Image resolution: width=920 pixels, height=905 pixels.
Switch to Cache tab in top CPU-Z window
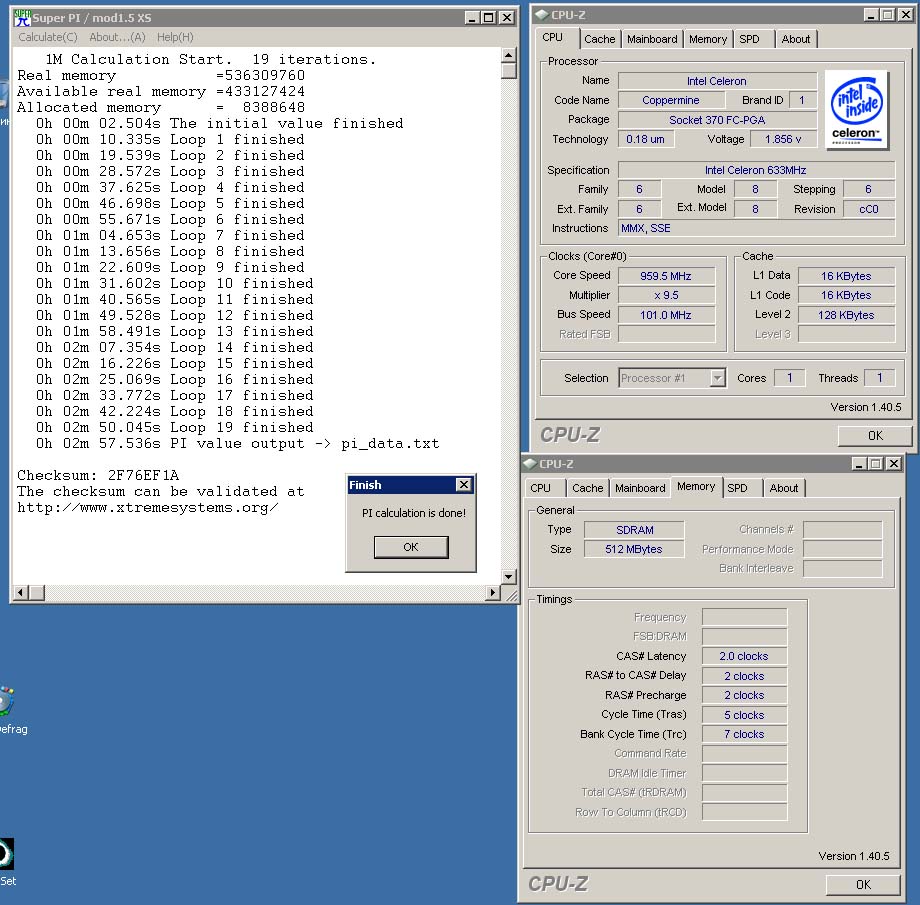pyautogui.click(x=600, y=39)
